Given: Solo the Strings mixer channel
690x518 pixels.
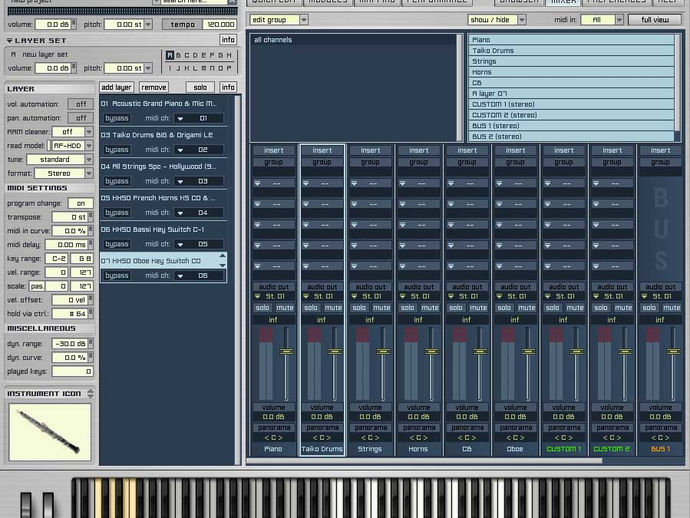Looking at the screenshot, I should pyautogui.click(x=359, y=308).
